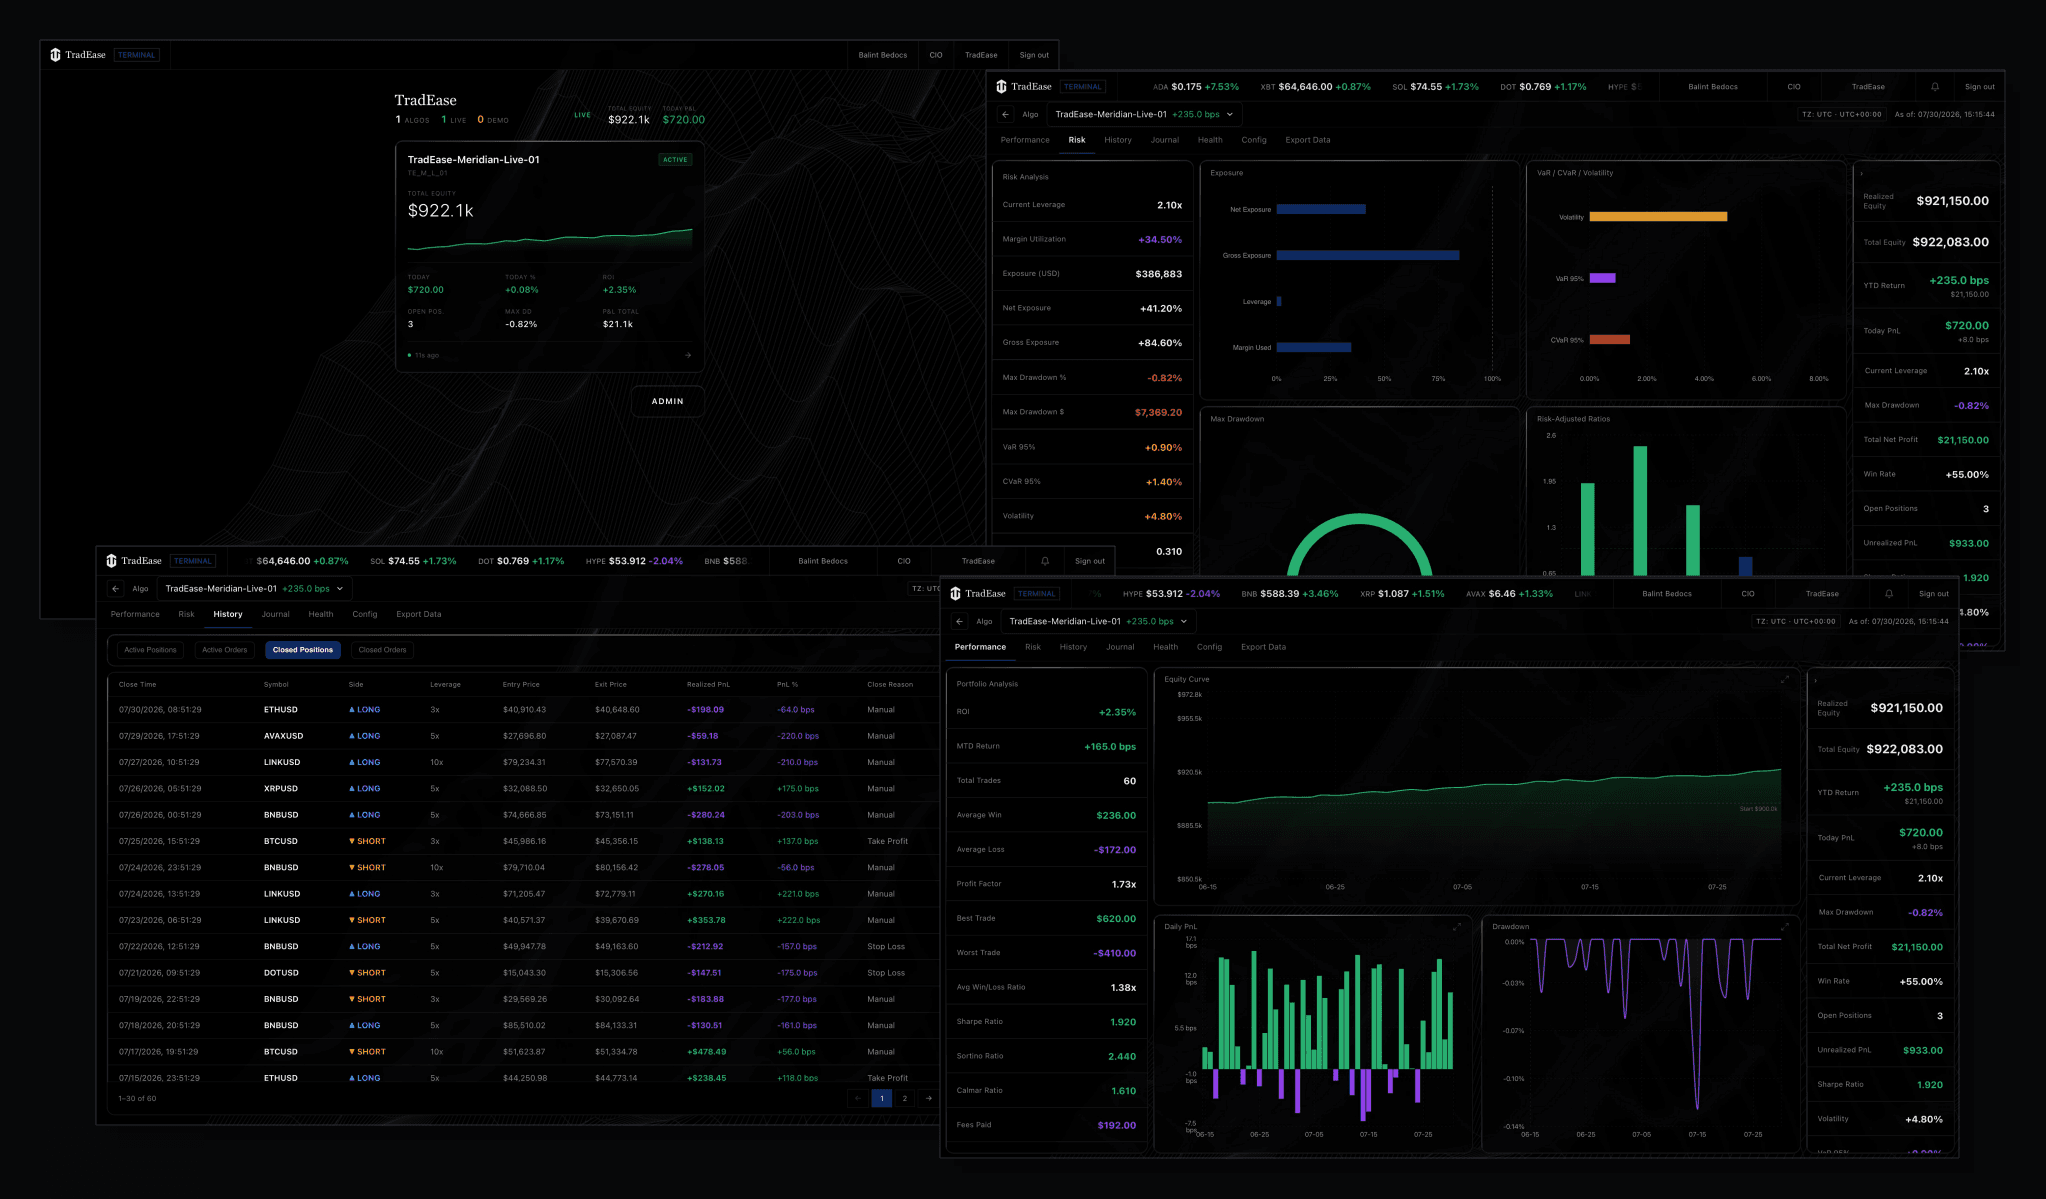Sign out from the home window
The height and width of the screenshot is (1199, 2046).
tap(1034, 55)
